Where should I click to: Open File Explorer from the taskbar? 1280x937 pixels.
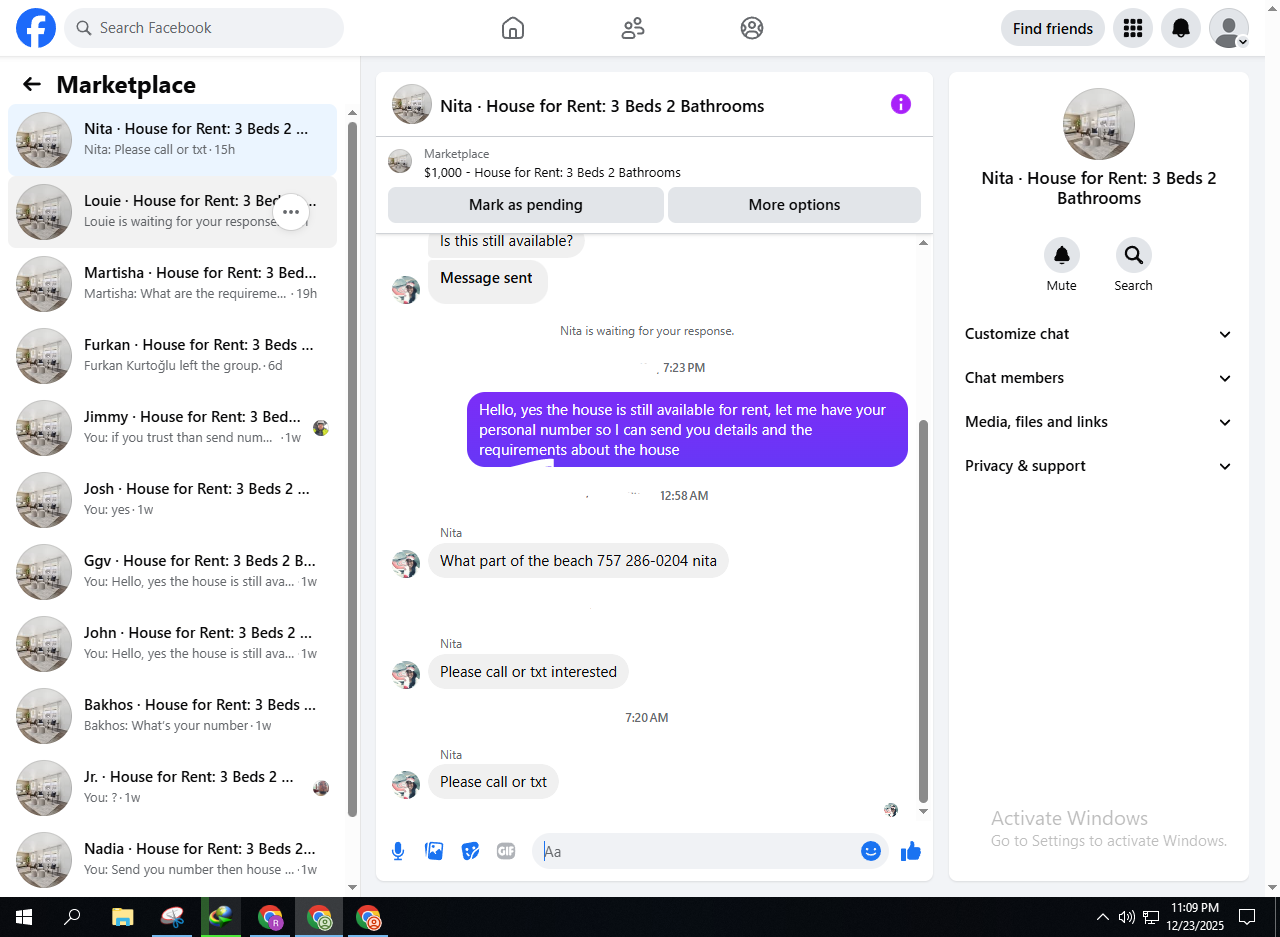tap(122, 917)
